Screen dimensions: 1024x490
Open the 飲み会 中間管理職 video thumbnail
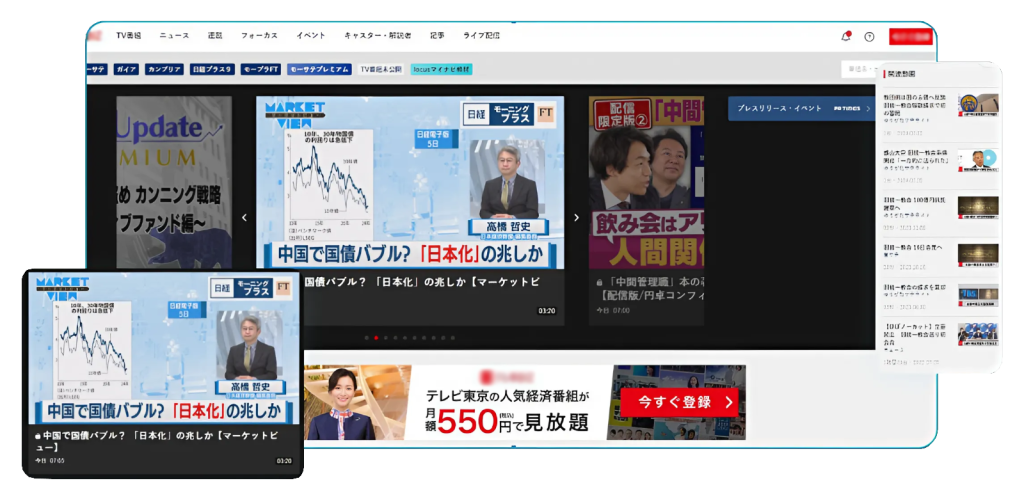pyautogui.click(x=647, y=182)
